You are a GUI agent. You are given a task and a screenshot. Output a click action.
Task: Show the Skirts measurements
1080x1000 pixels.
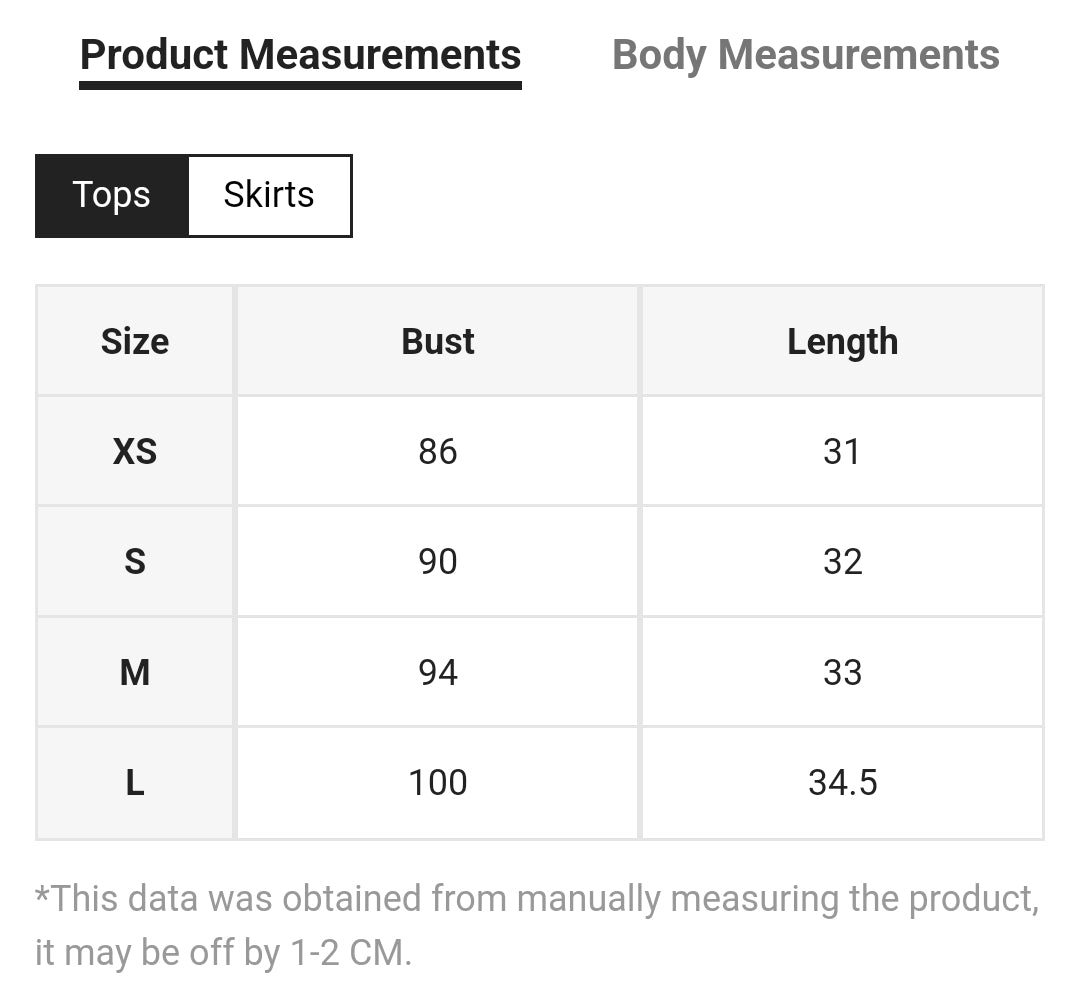[269, 195]
